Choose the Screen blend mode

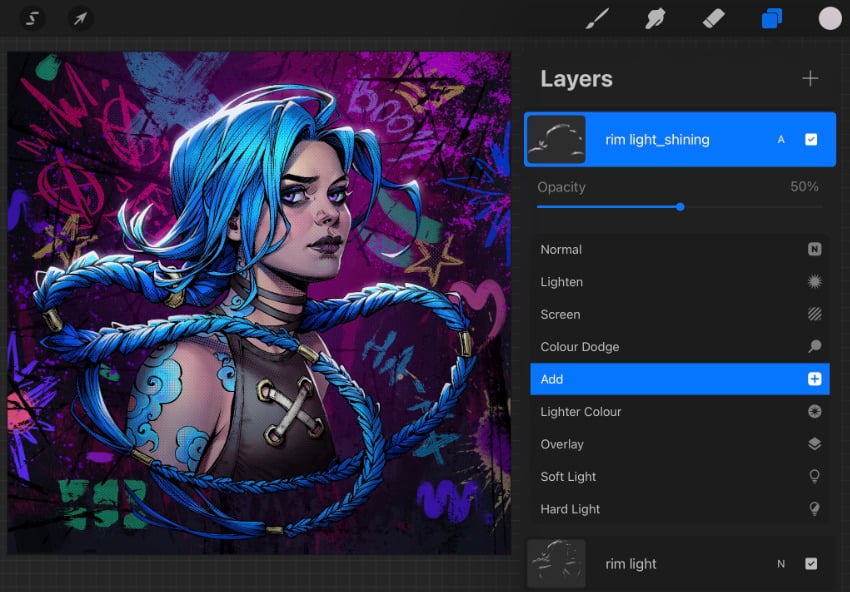point(680,314)
